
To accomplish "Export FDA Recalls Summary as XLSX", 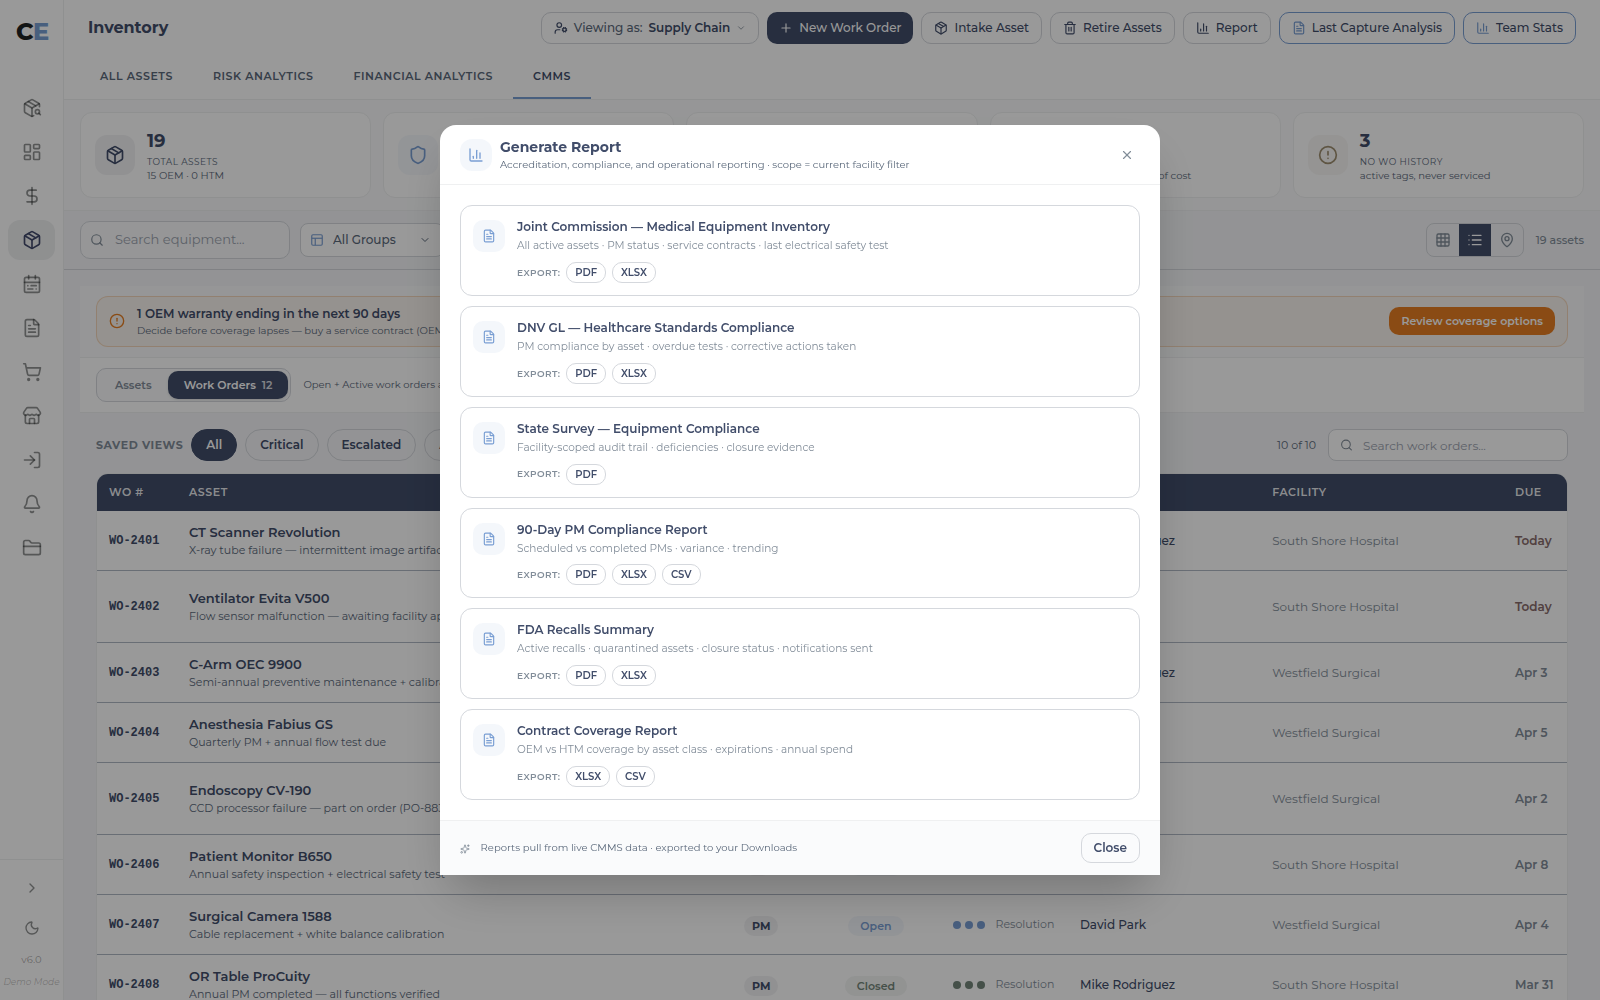I will 634,675.
